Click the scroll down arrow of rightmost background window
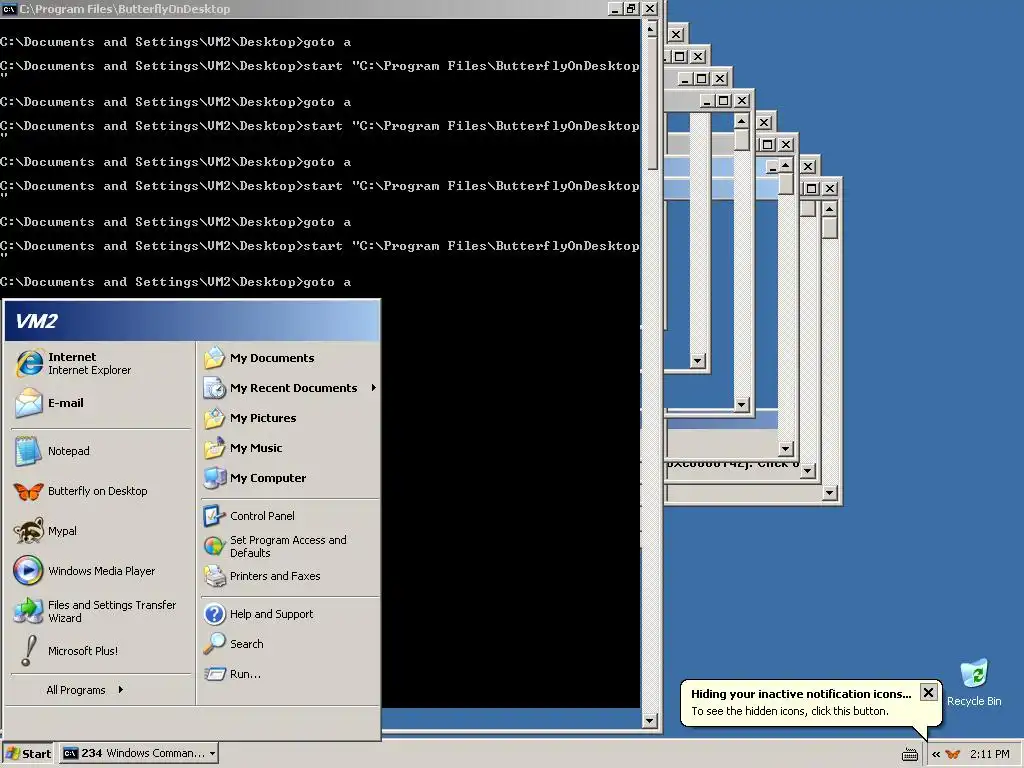Screen dimensions: 1024x768 click(x=829, y=493)
